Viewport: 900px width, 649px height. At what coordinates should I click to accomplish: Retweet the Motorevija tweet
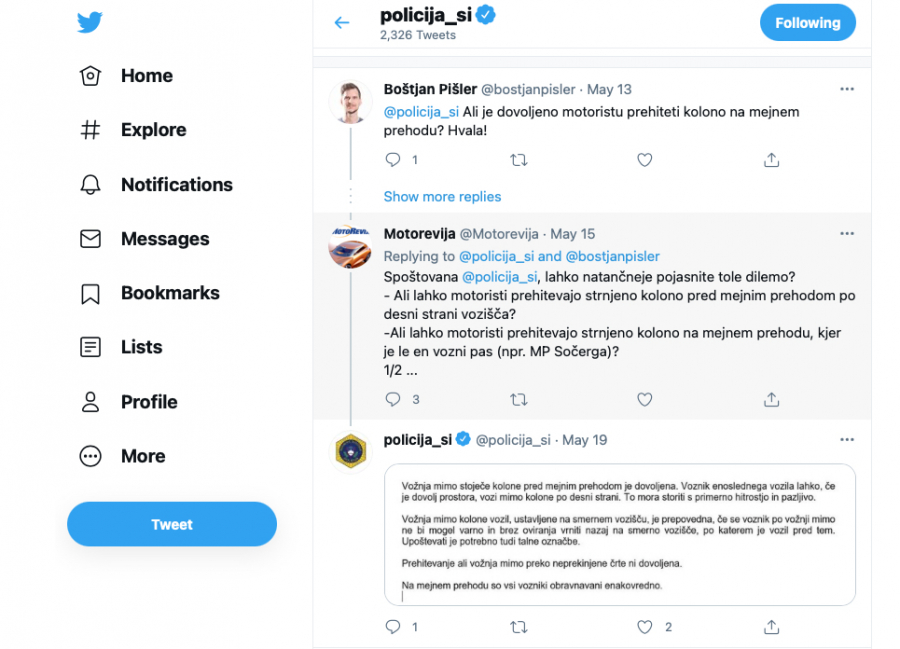[518, 399]
